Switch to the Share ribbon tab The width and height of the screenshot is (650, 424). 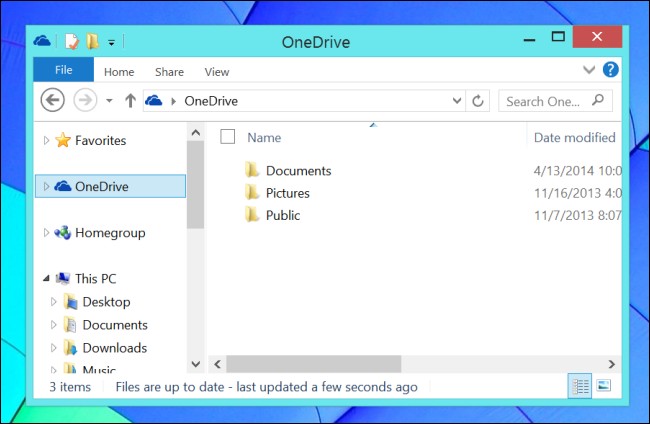(x=169, y=72)
